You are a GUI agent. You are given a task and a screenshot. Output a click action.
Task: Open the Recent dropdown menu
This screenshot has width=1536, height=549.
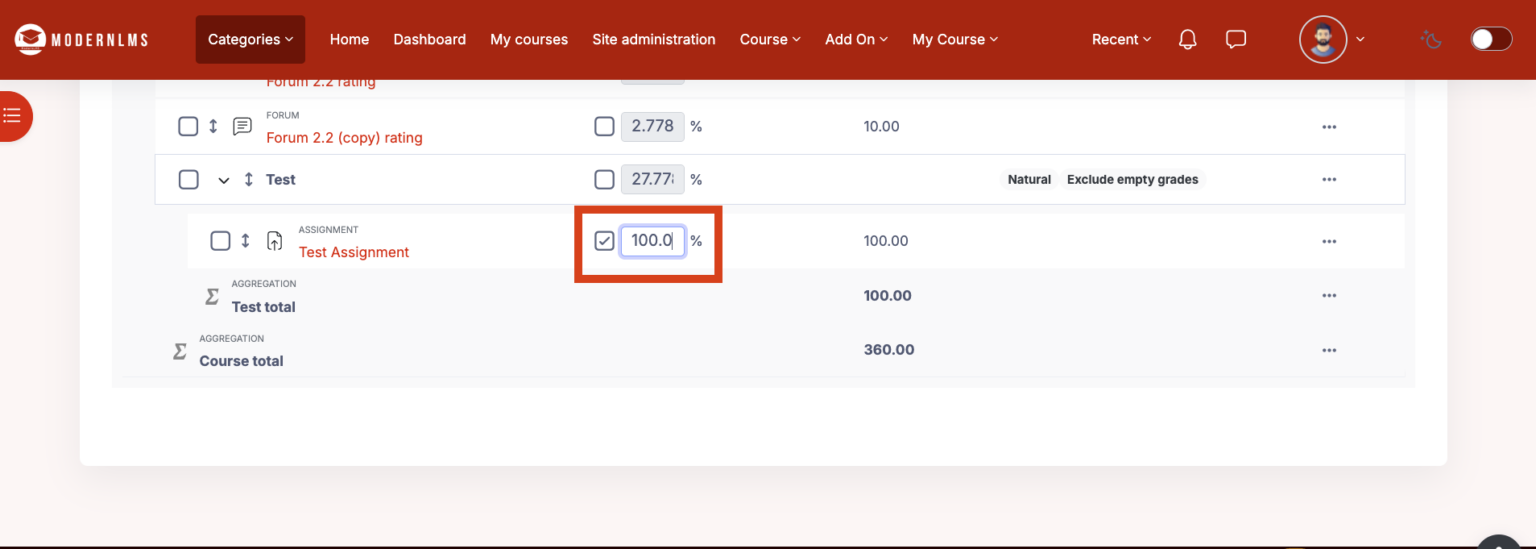click(x=1122, y=39)
